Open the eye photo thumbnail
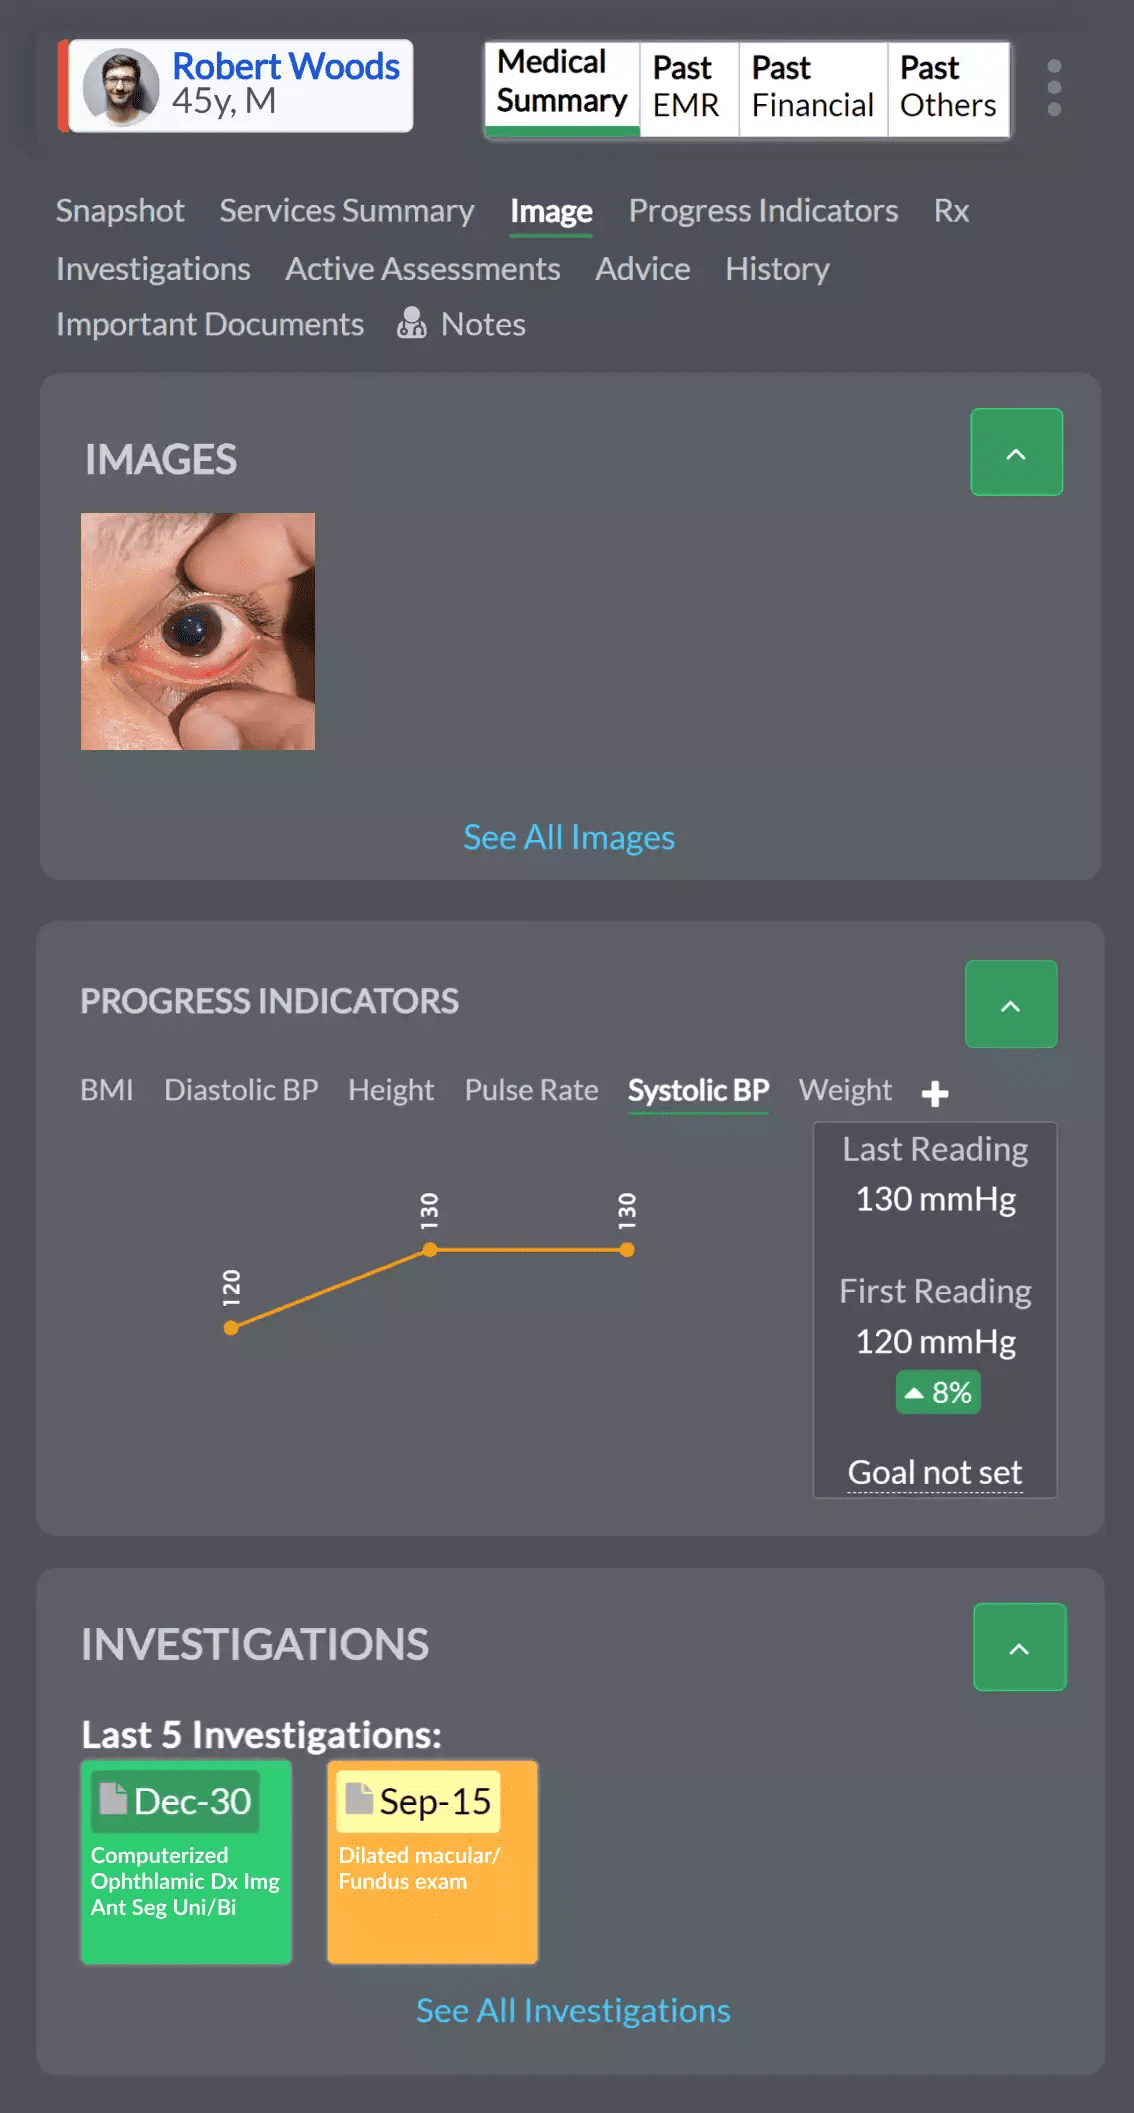Viewport: 1134px width, 2113px height. point(198,632)
